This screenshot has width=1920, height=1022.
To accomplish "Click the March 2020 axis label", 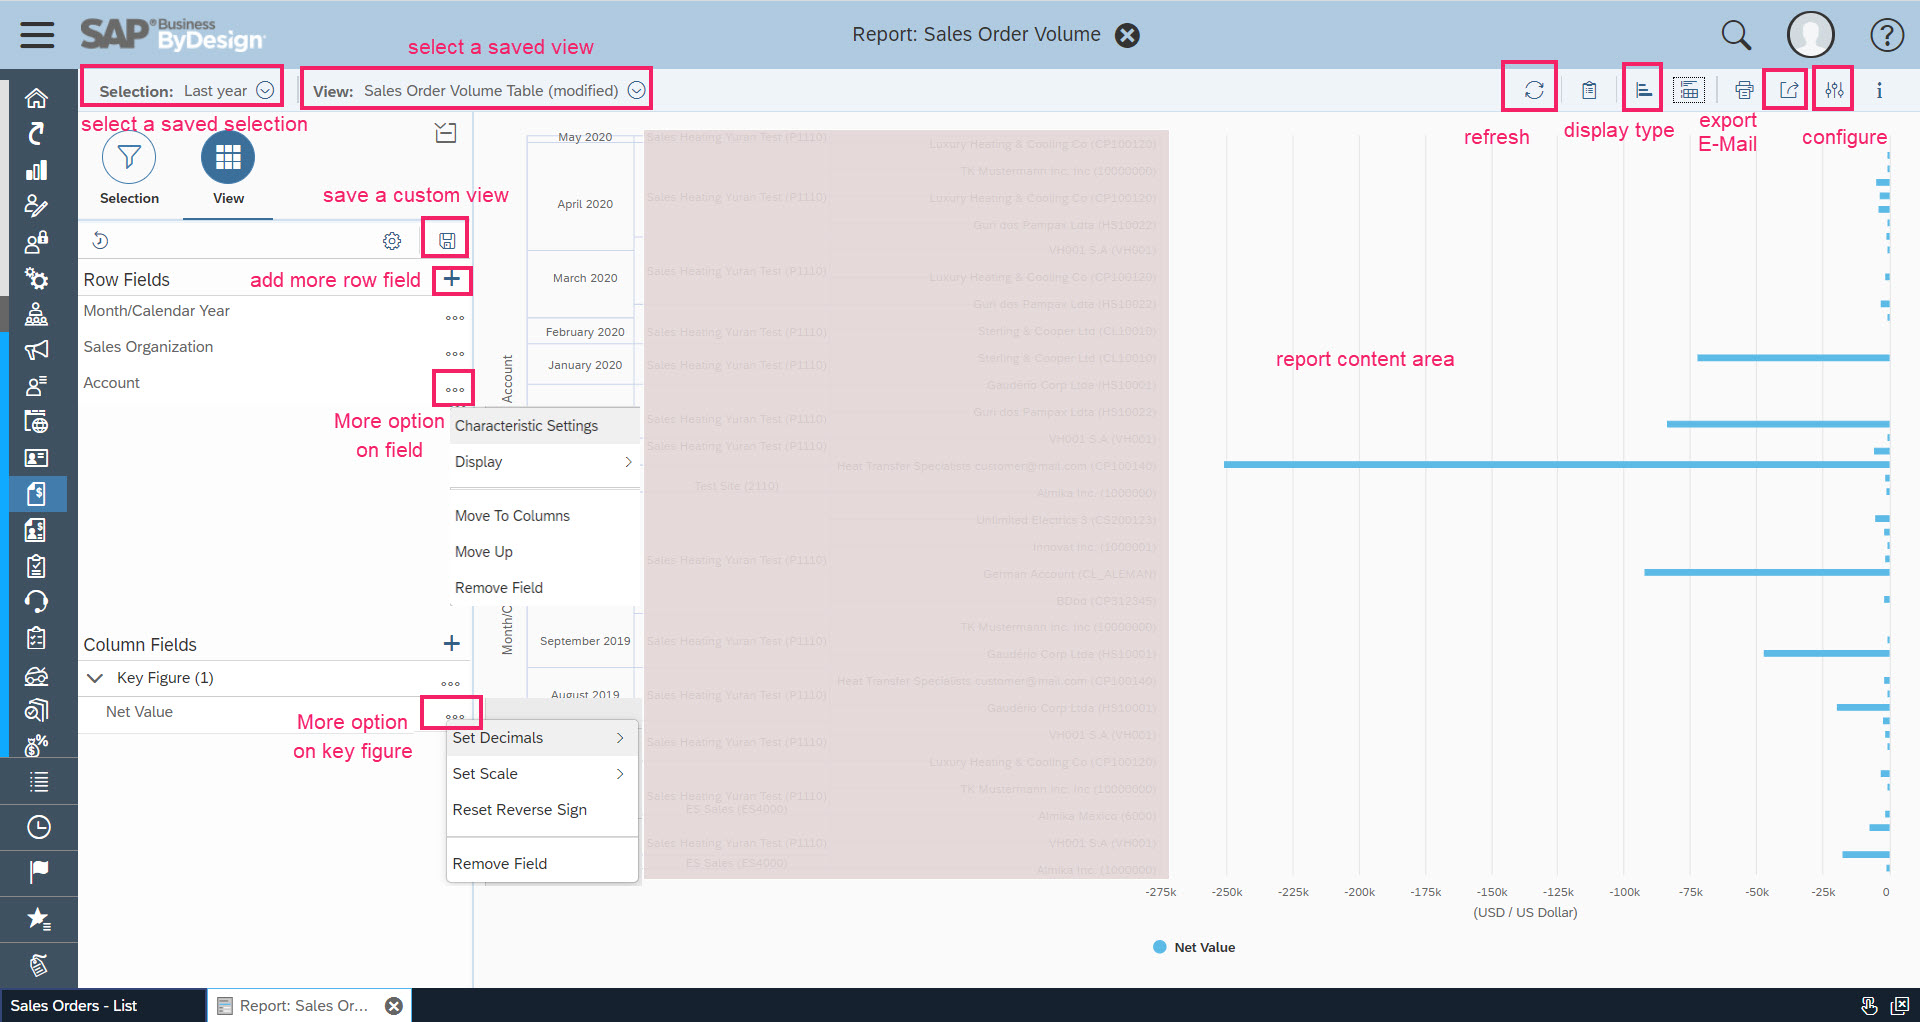I will coord(585,278).
